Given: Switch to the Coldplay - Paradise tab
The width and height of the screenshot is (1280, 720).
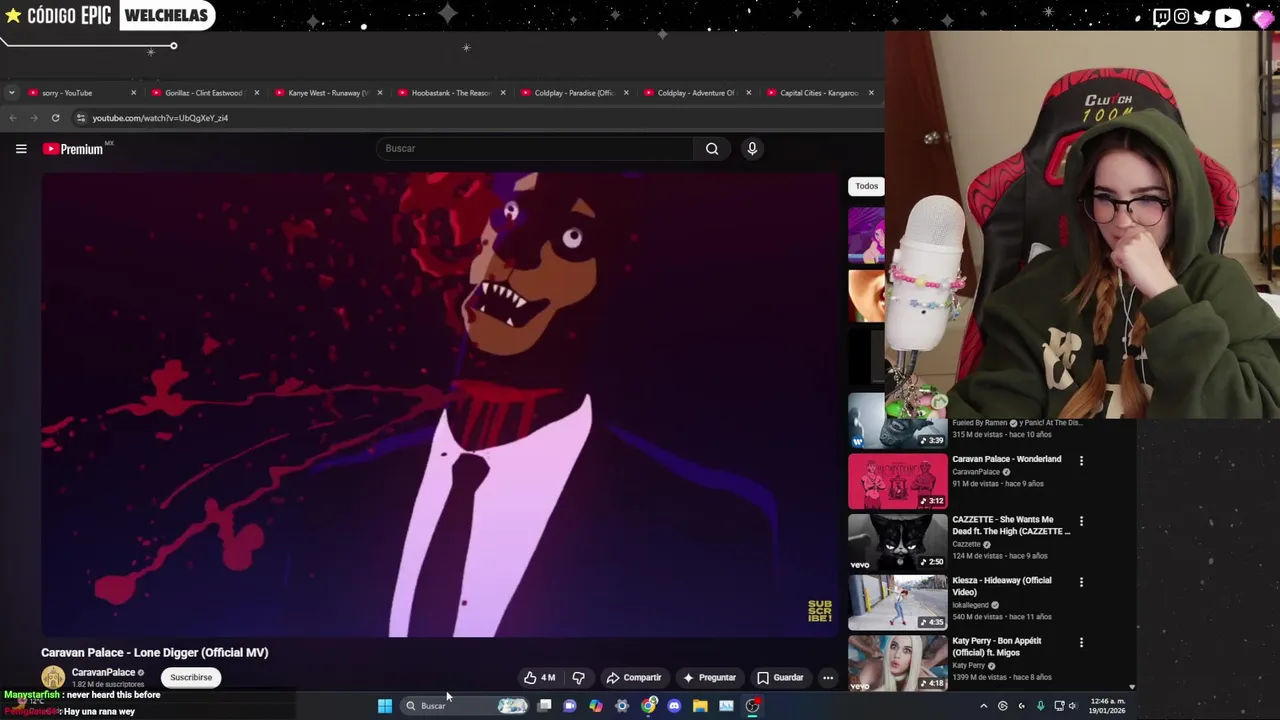Looking at the screenshot, I should [573, 93].
